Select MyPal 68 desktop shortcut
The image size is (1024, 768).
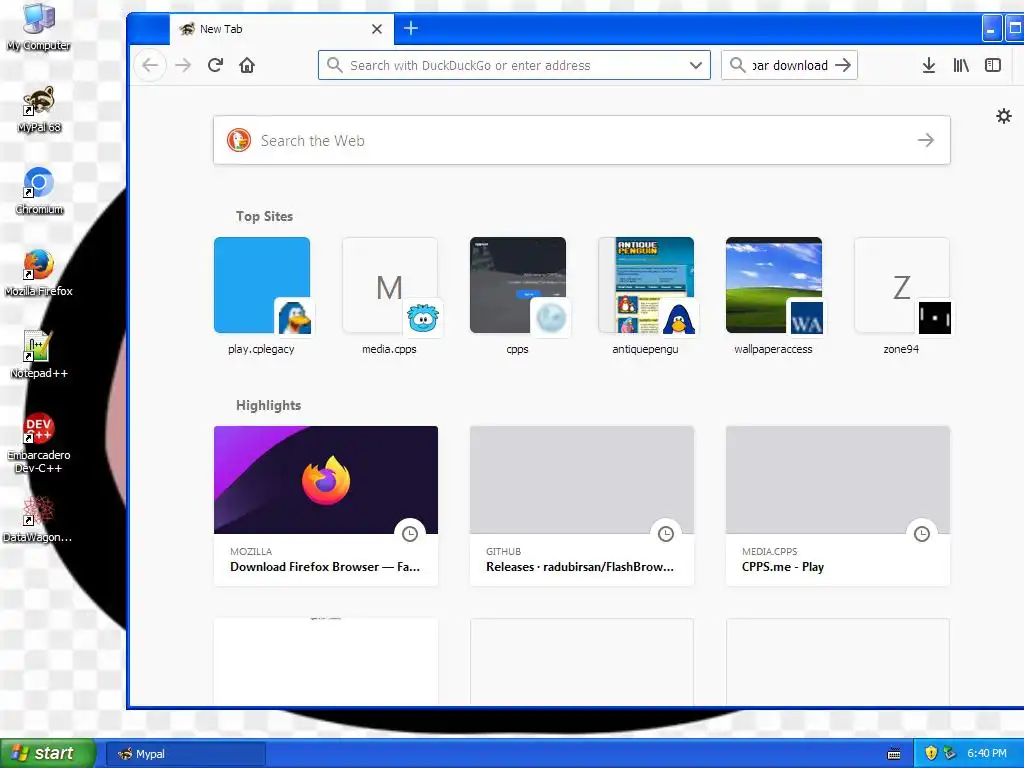coord(39,110)
